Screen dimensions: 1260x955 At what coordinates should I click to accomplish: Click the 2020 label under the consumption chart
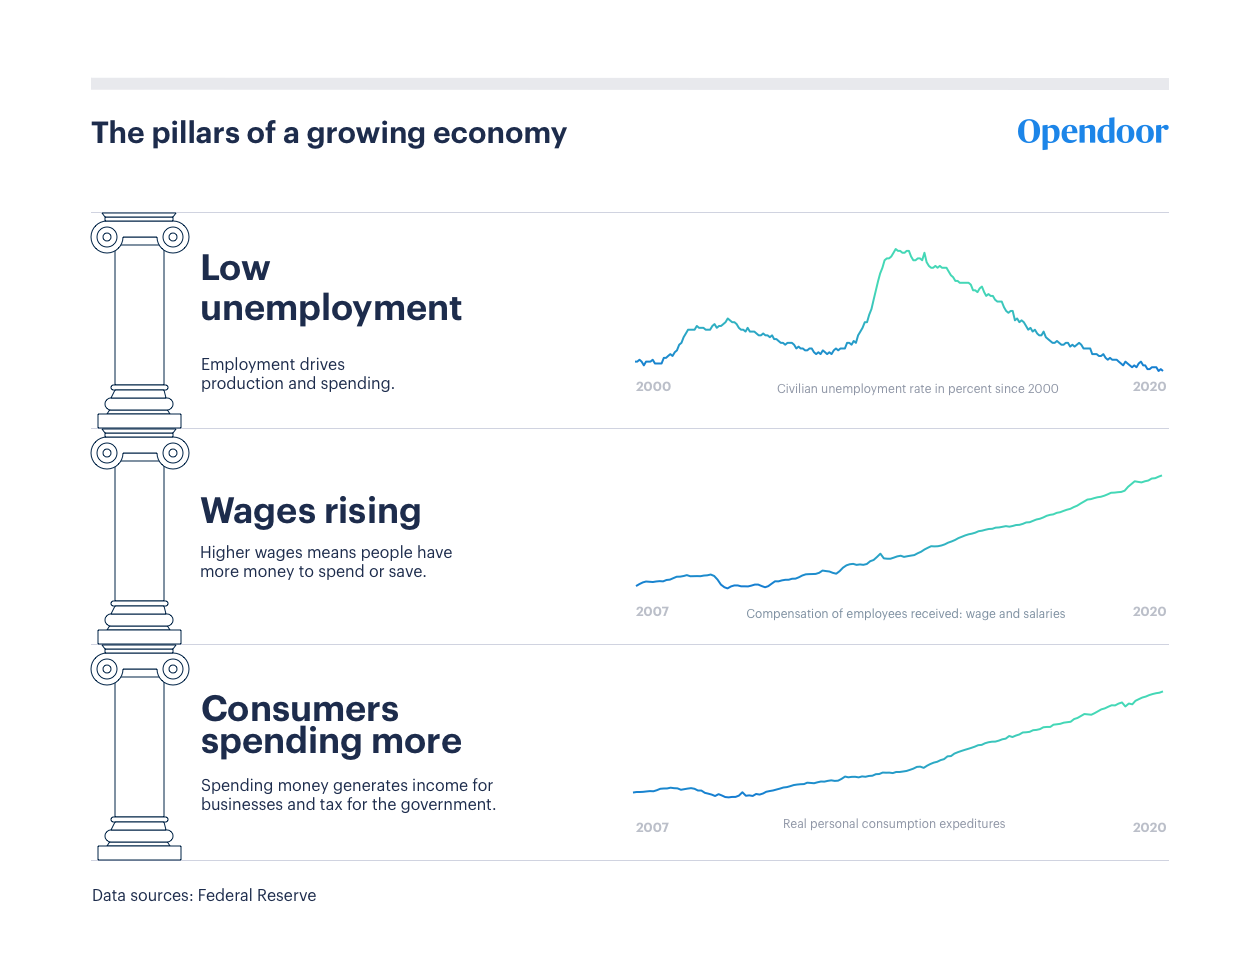coord(1149,827)
